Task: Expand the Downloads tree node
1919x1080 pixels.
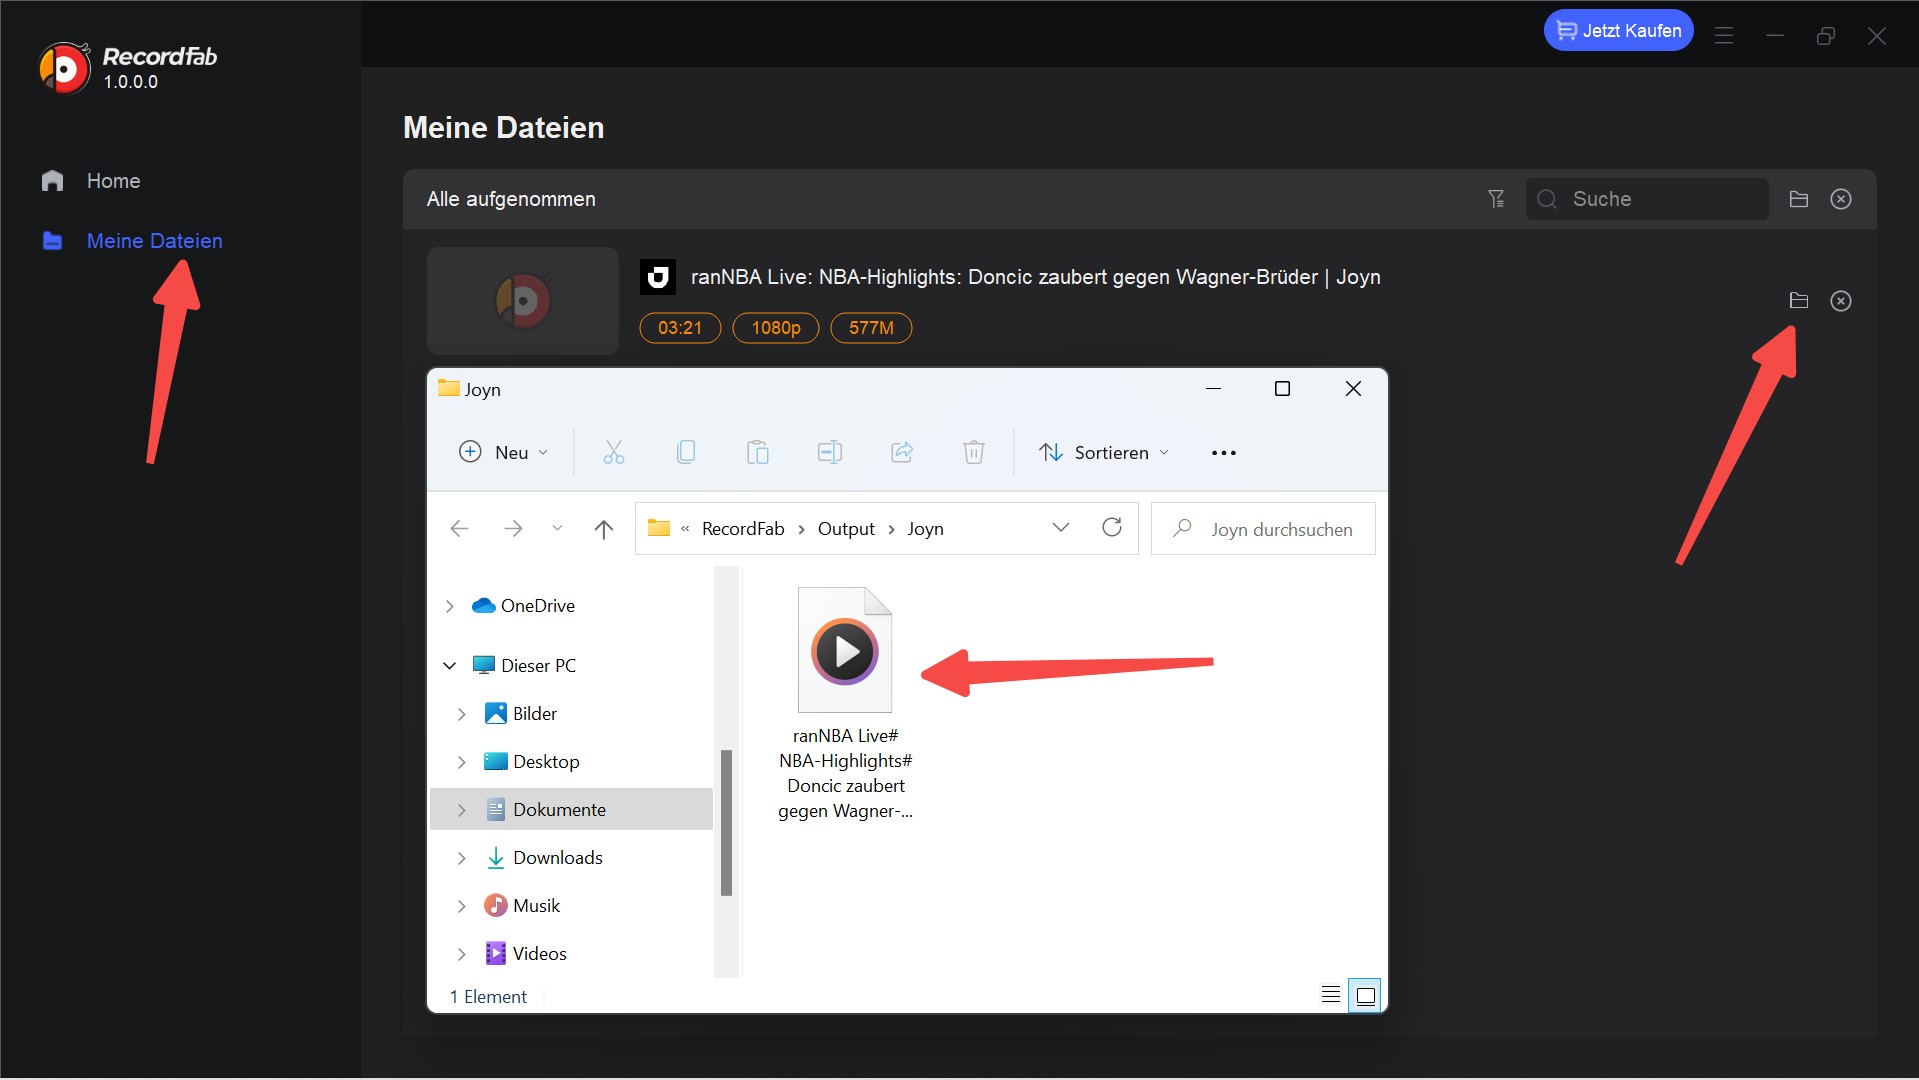Action: (462, 858)
